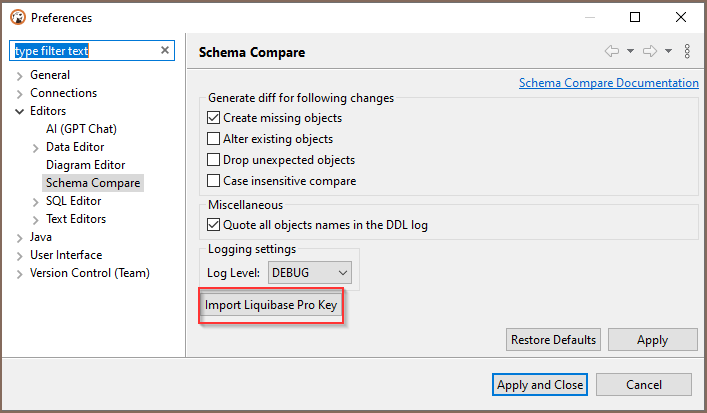
Task: Toggle Quote all objects names checkbox
Action: 213,225
